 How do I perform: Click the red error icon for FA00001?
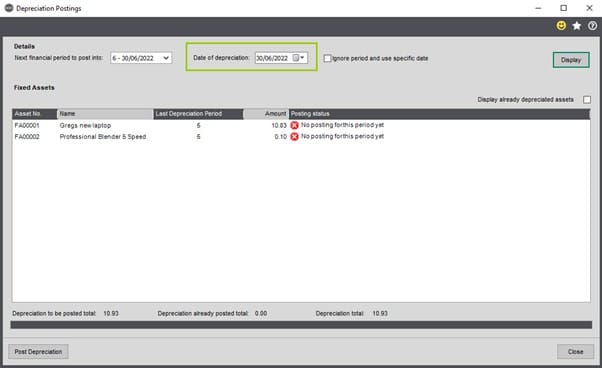click(x=294, y=125)
